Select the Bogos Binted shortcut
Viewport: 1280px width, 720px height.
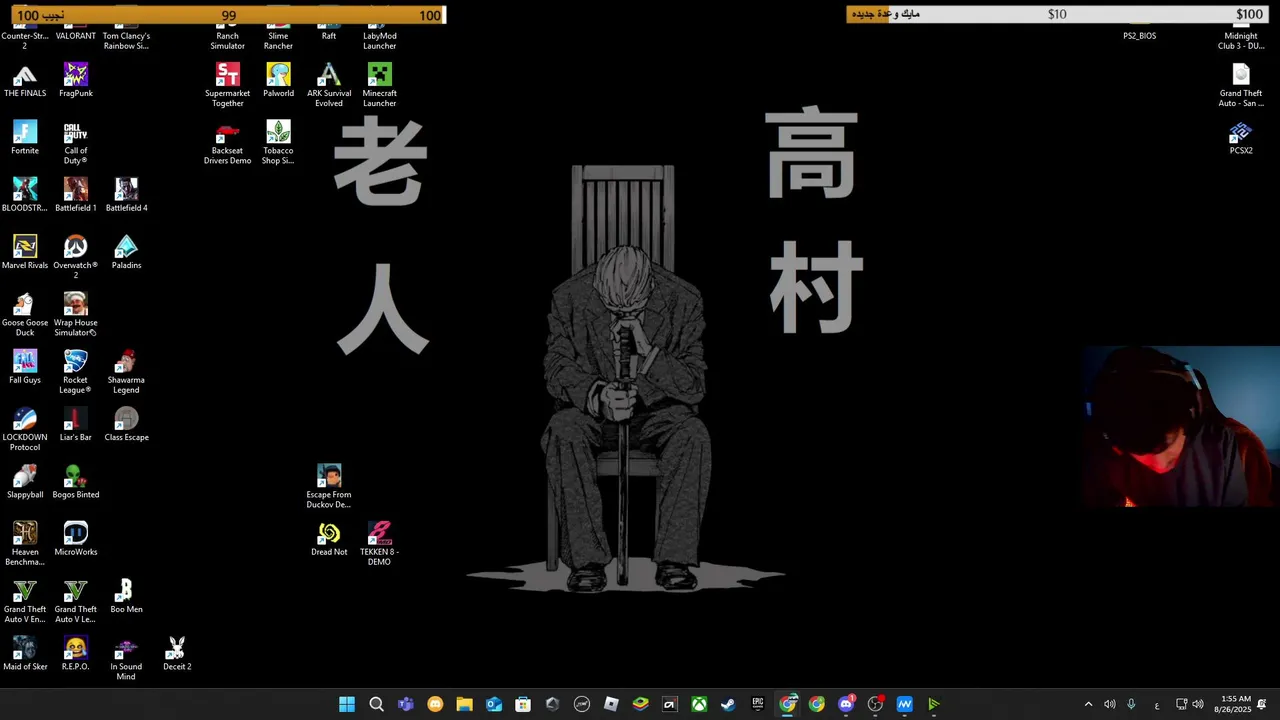[76, 481]
